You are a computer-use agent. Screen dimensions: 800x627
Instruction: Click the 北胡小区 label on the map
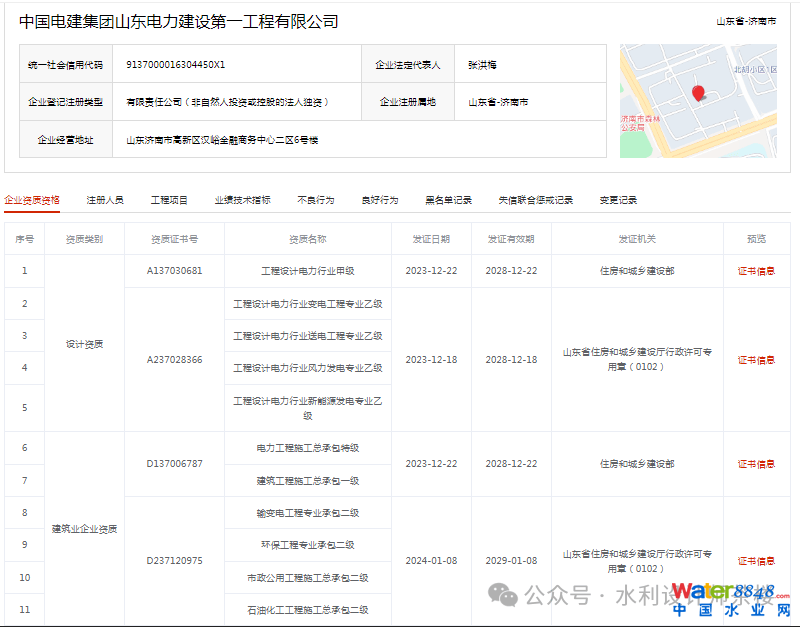[753, 70]
